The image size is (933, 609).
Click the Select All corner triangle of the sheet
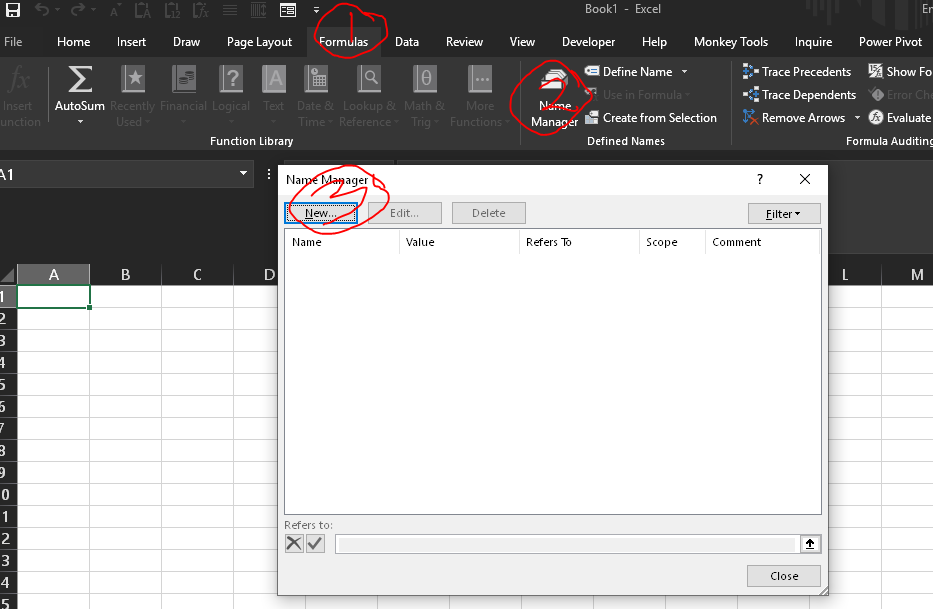[x=8, y=274]
